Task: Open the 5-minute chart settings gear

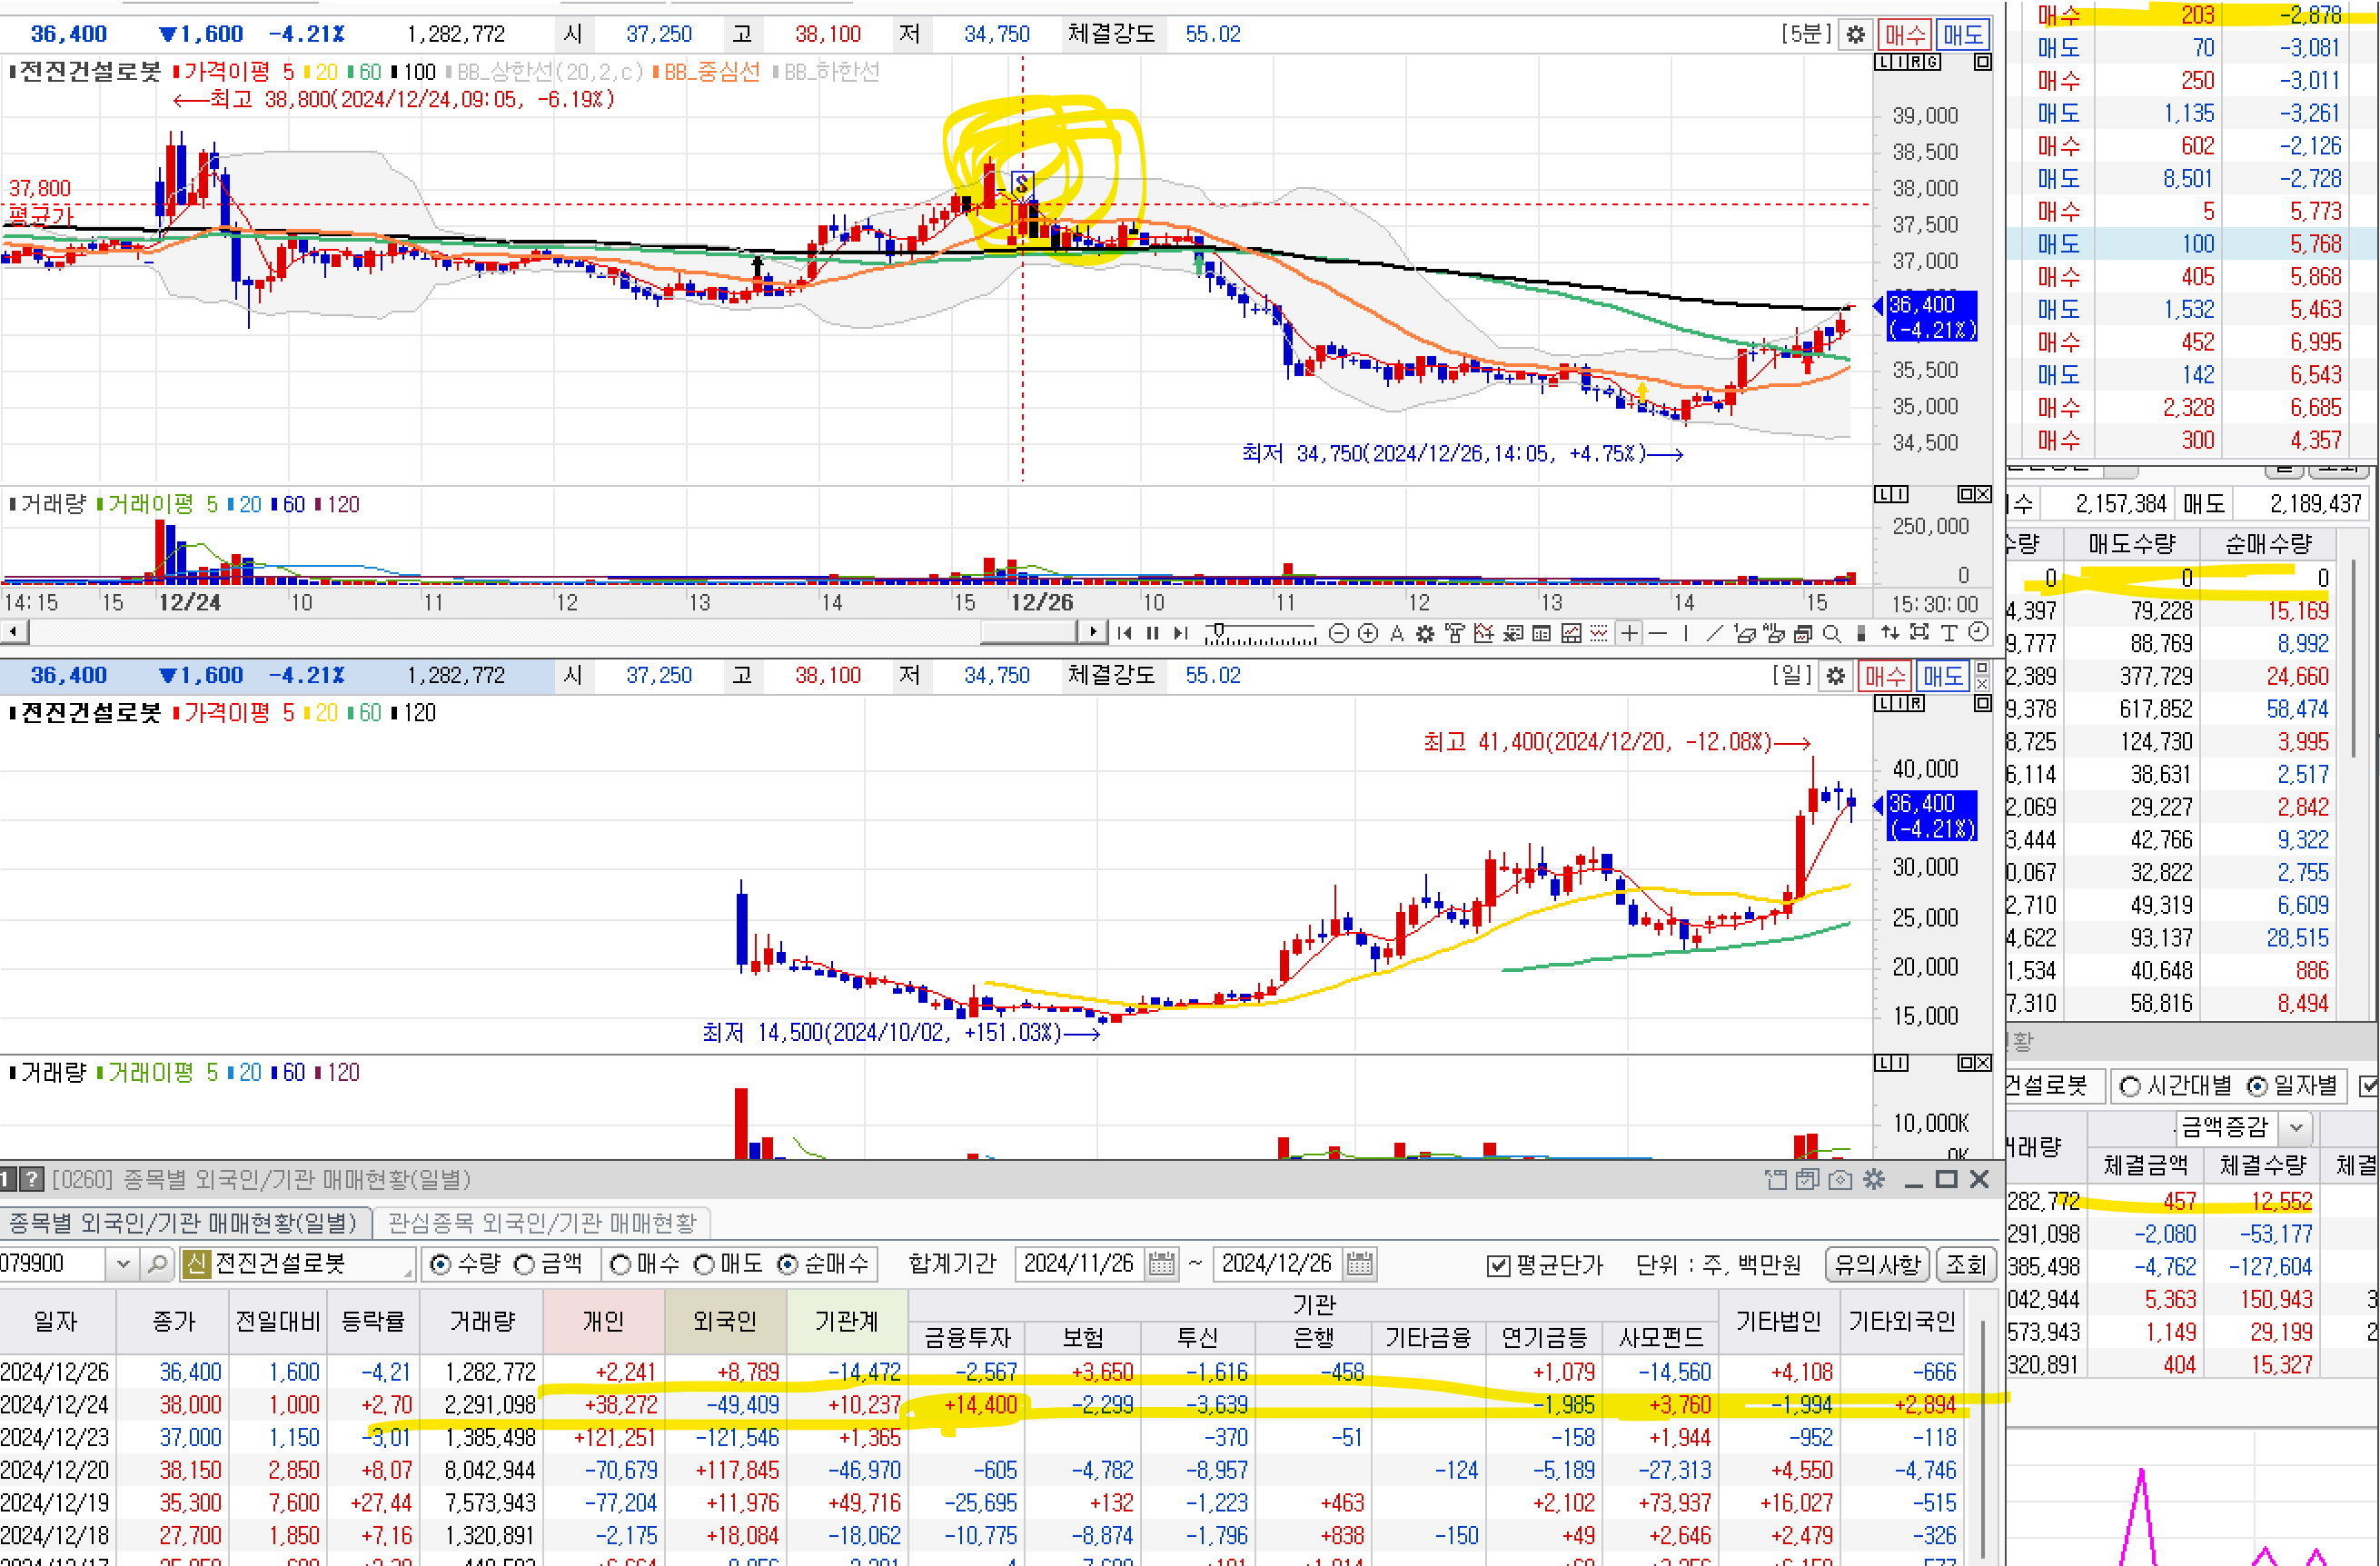Action: [x=1855, y=34]
